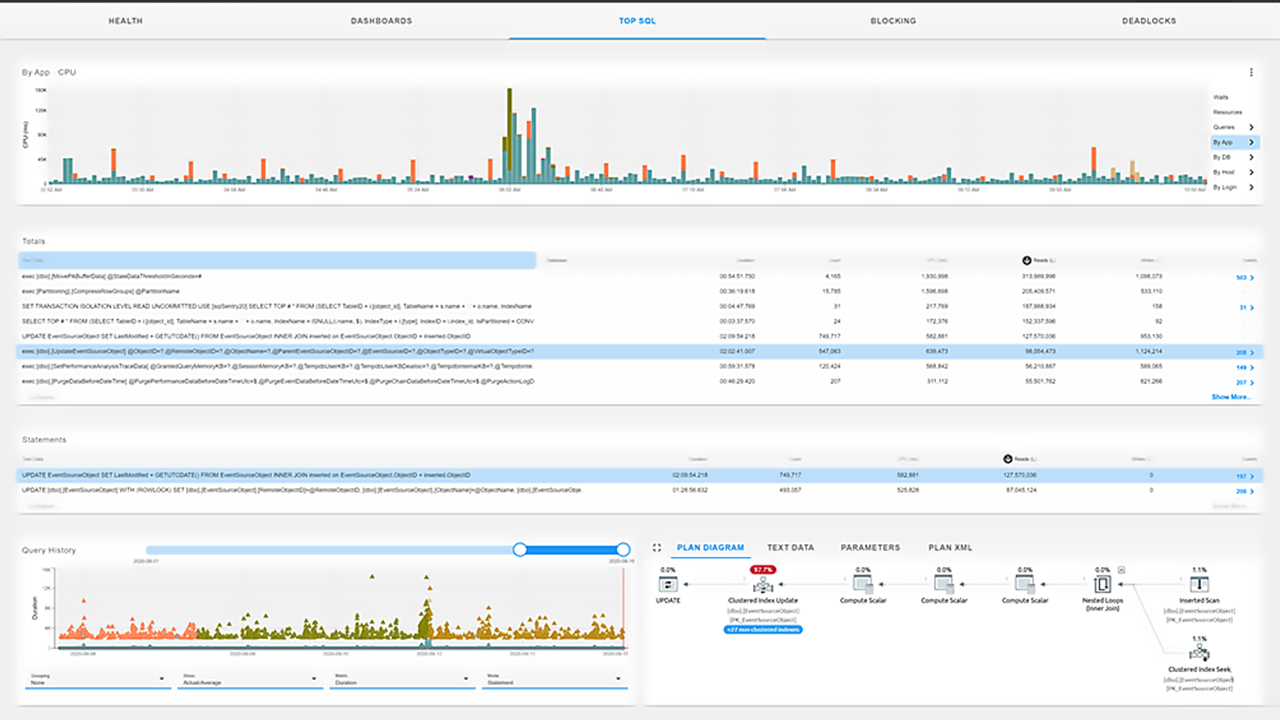Select the exec [dbo].[SetPerformanceAnalysisTraceData] row
This screenshot has height=720, width=1280.
tap(640, 367)
